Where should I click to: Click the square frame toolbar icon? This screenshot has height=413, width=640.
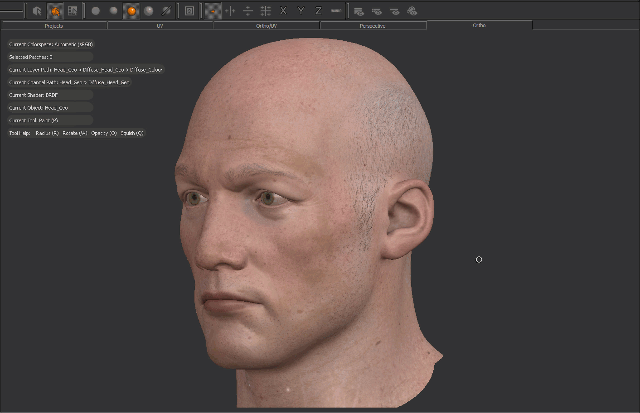[189, 10]
